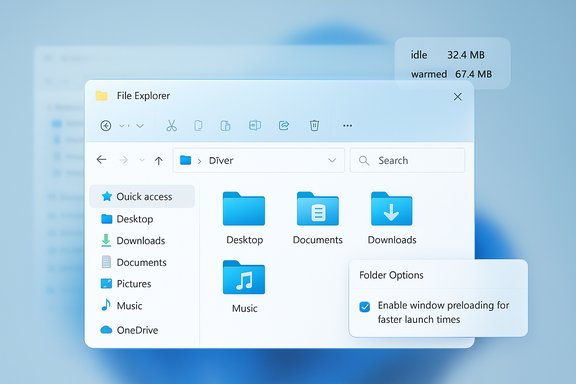Click into the Search box

point(407,160)
